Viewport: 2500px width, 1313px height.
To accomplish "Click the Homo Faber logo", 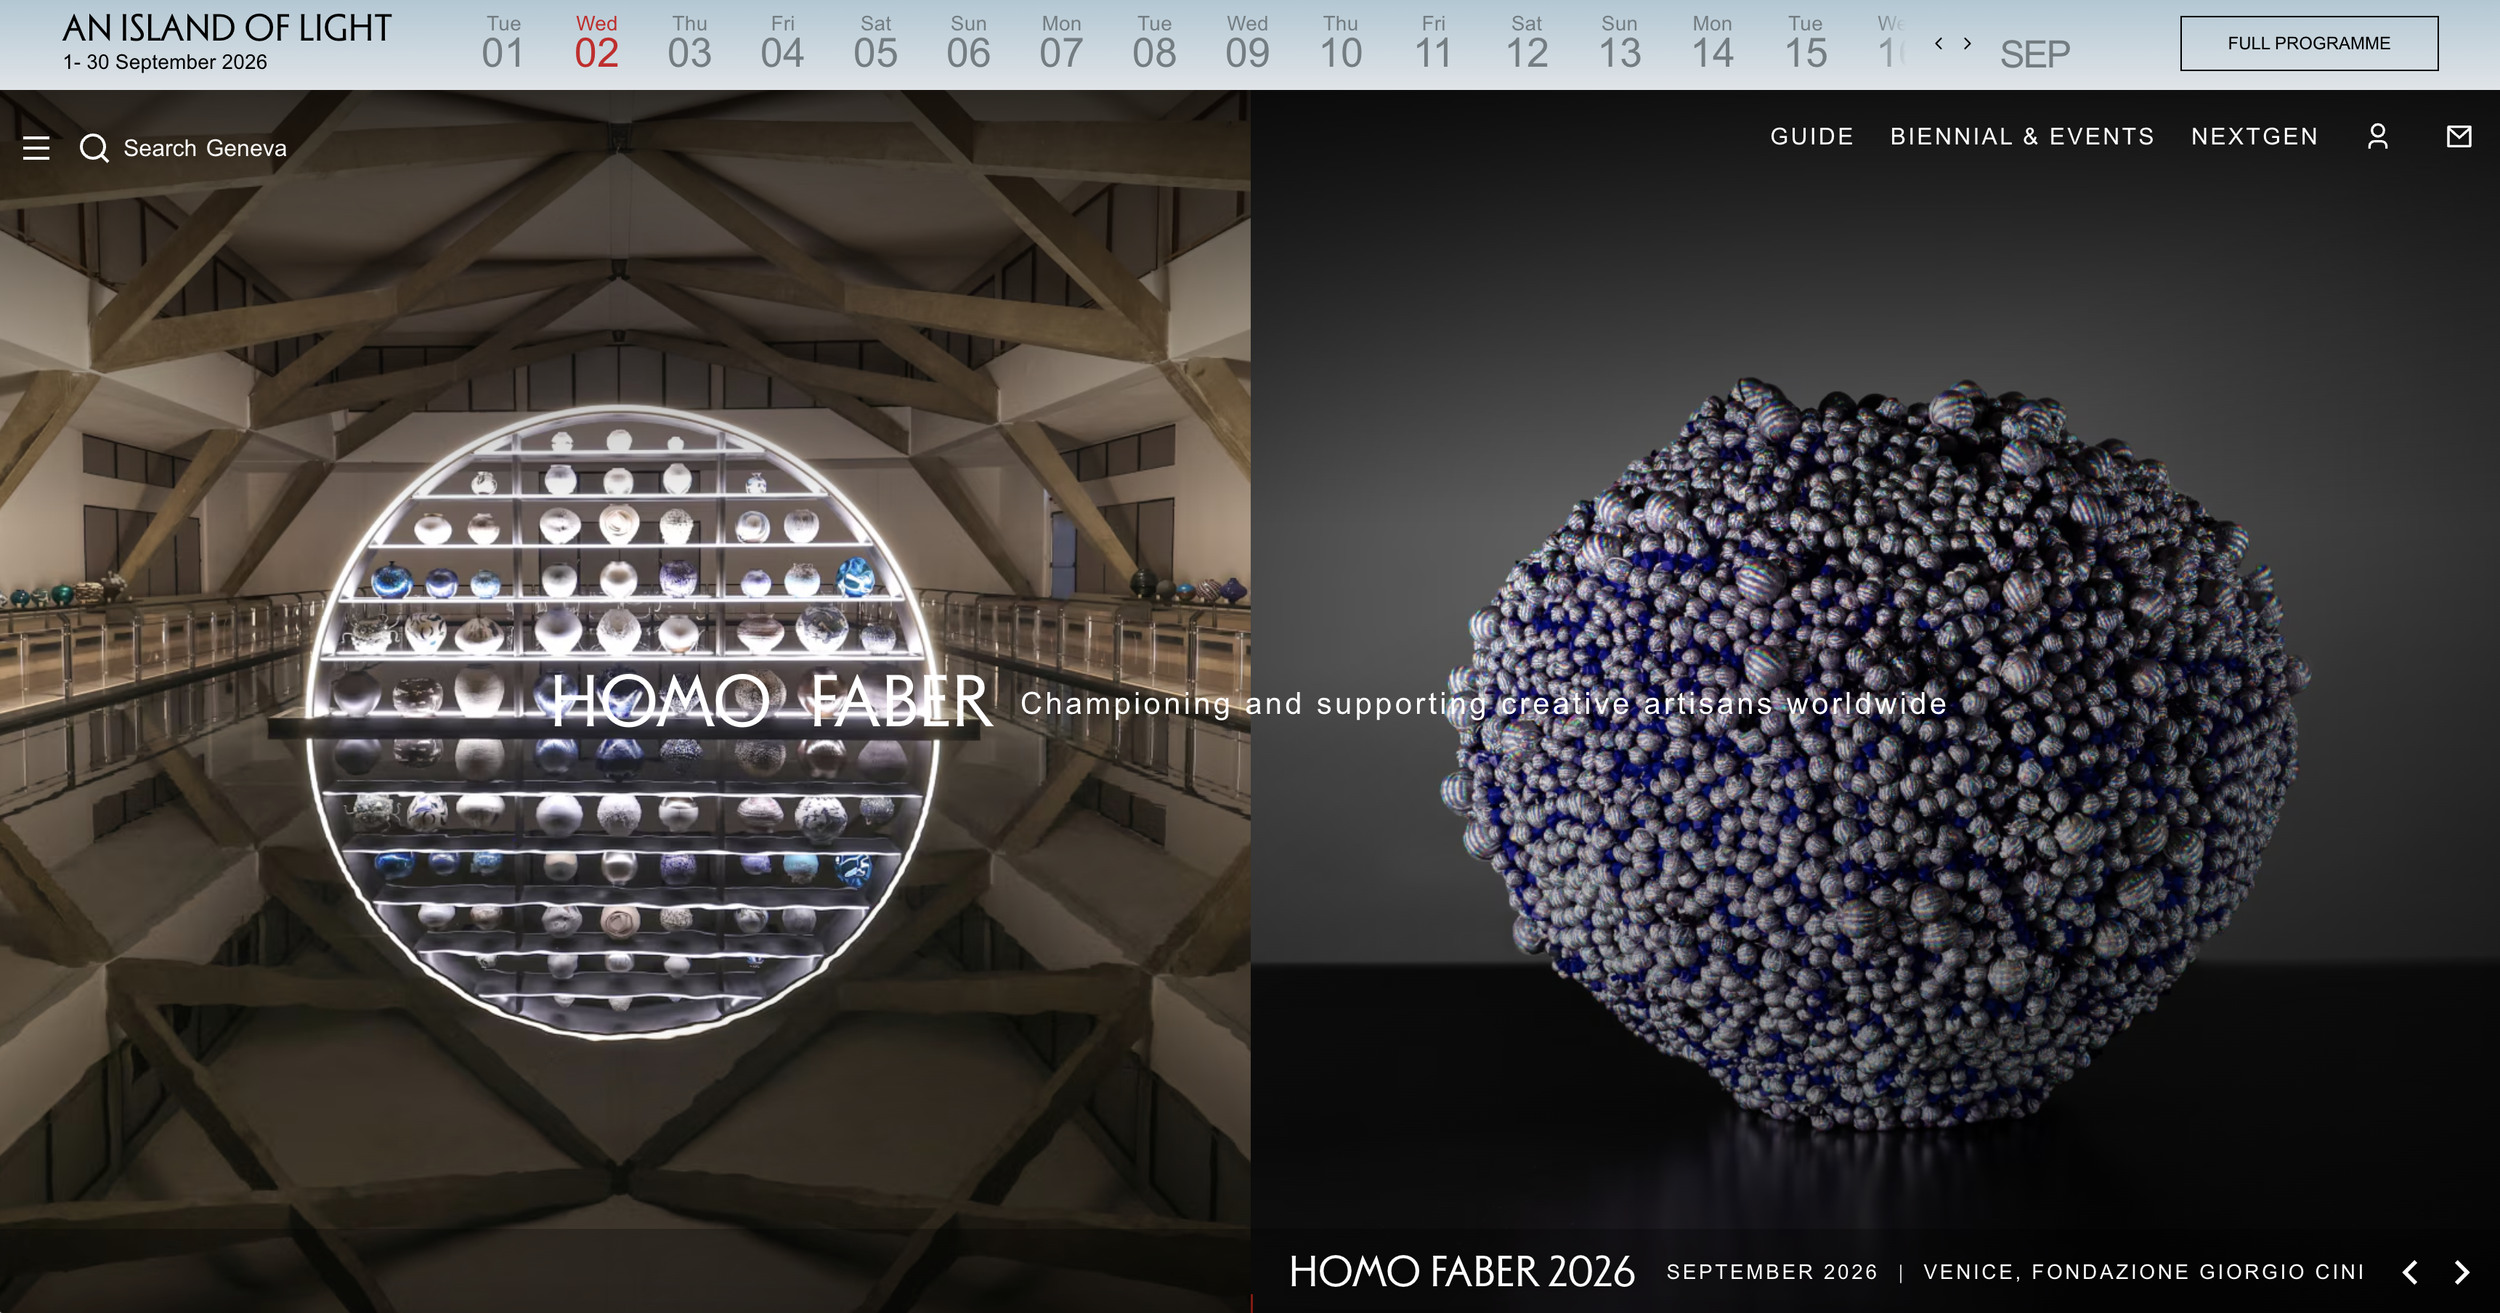I will point(772,702).
